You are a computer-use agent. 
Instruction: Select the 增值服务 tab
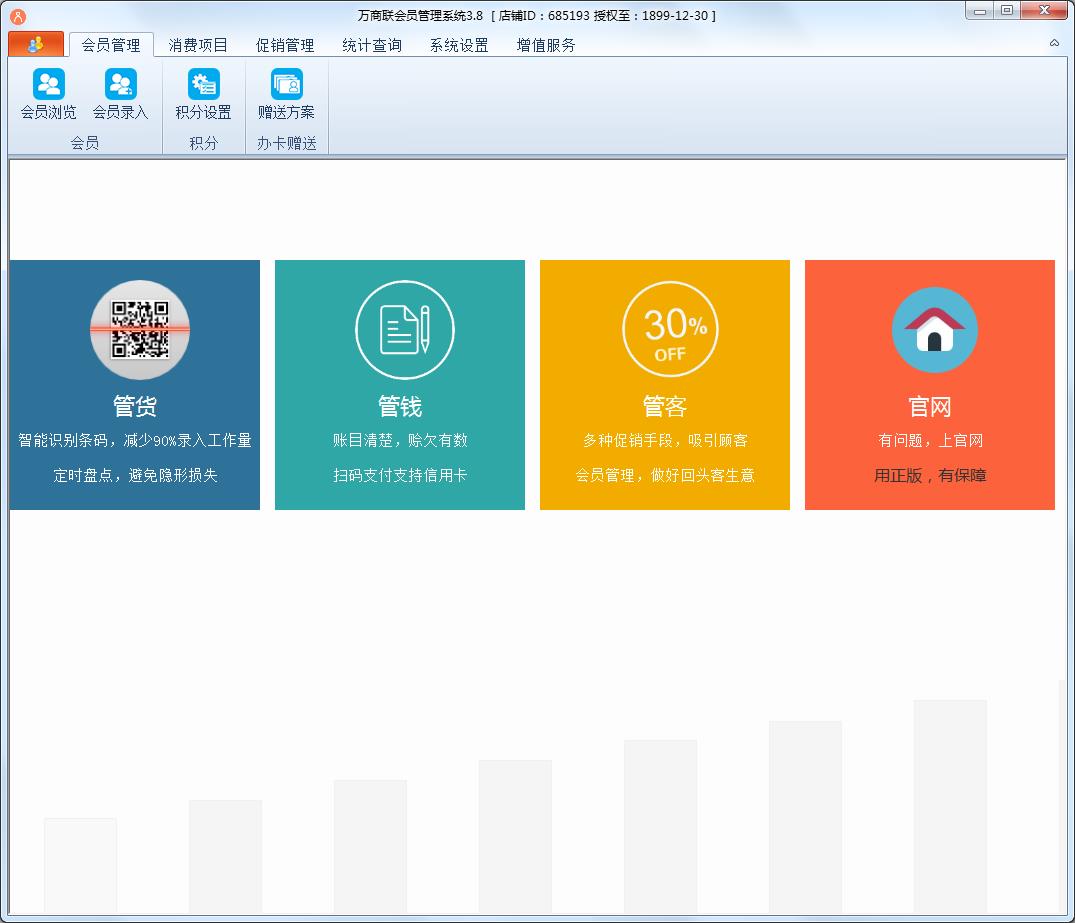click(x=546, y=45)
